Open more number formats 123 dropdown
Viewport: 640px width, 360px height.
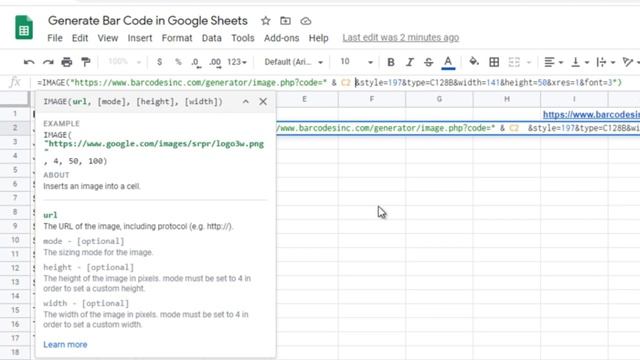[237, 62]
